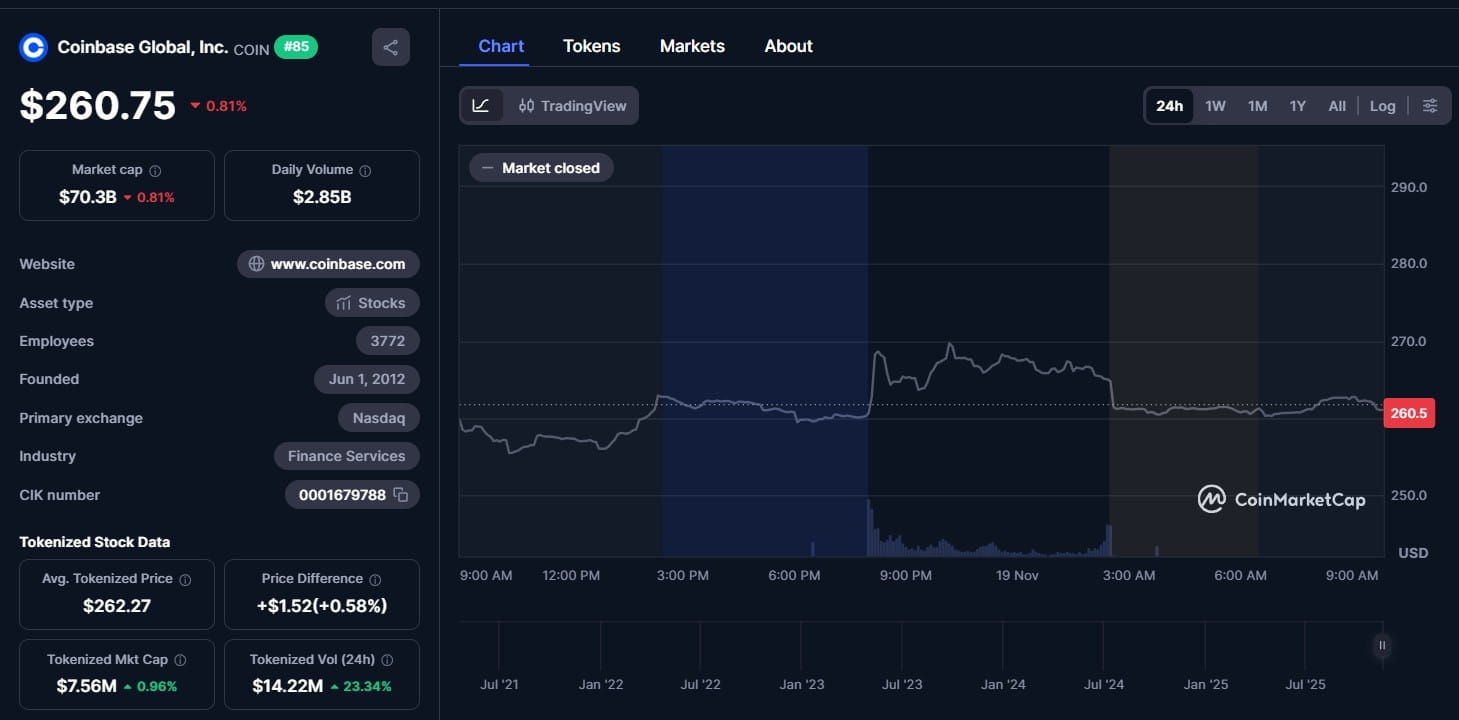Viewport: 1459px width, 720px height.
Task: Switch to TradingView candlestick view
Action: (x=575, y=105)
